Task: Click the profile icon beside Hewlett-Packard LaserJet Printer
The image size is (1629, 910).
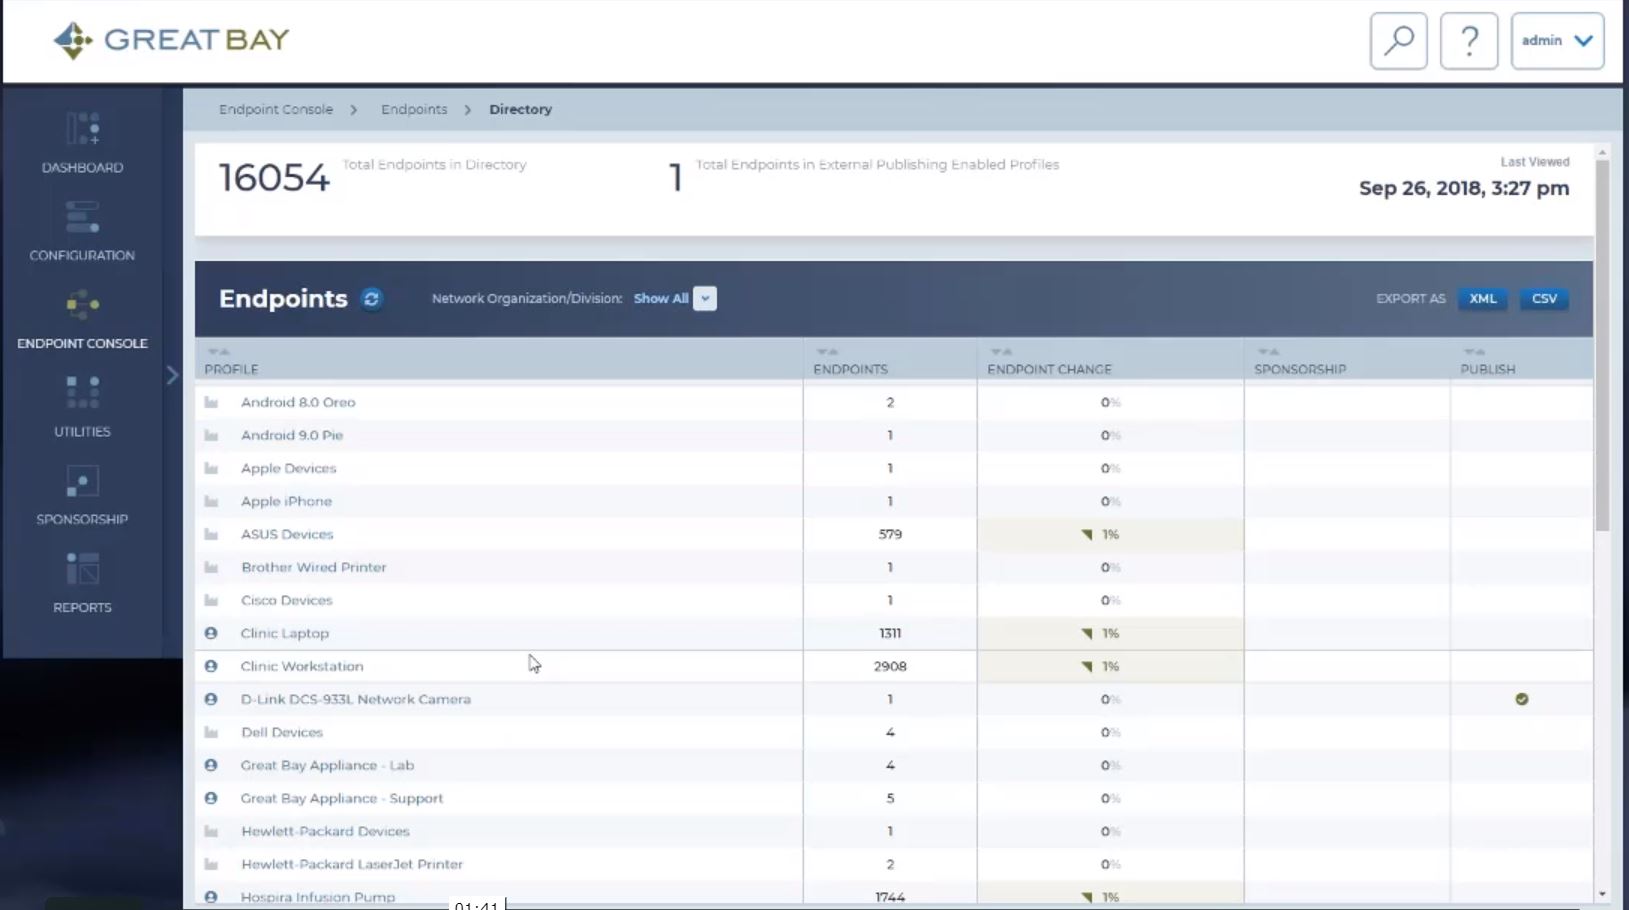Action: pyautogui.click(x=211, y=864)
